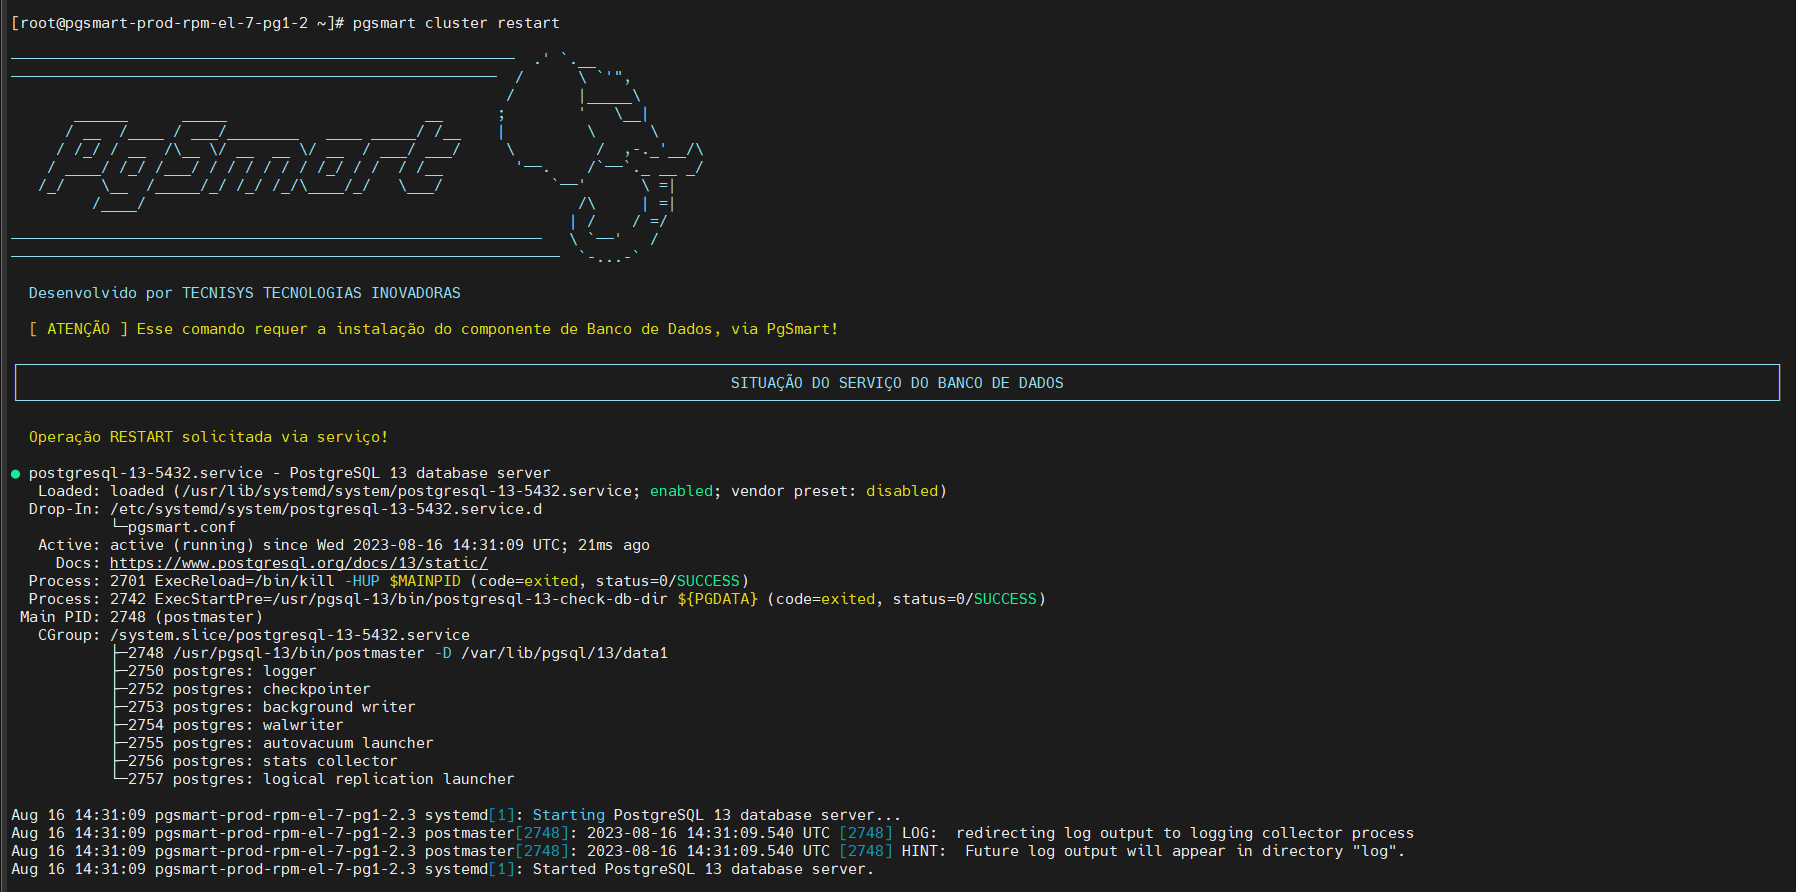The image size is (1796, 892).
Task: Click the 'LOG: redirecting log output' log line
Action: click(712, 833)
